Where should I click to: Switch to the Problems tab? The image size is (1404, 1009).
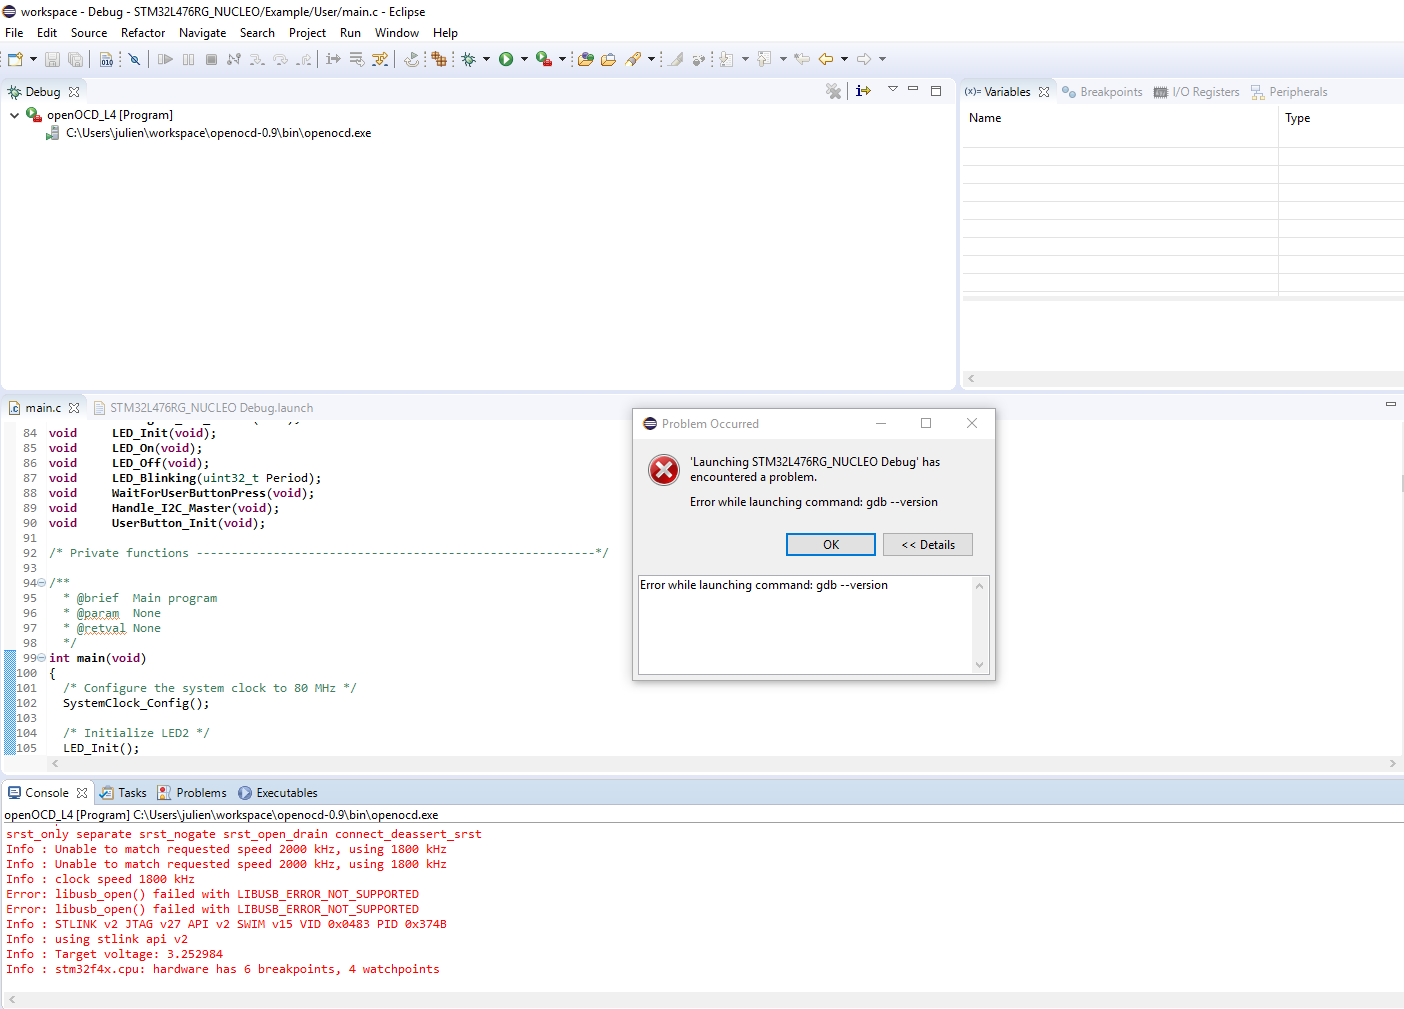(x=192, y=793)
